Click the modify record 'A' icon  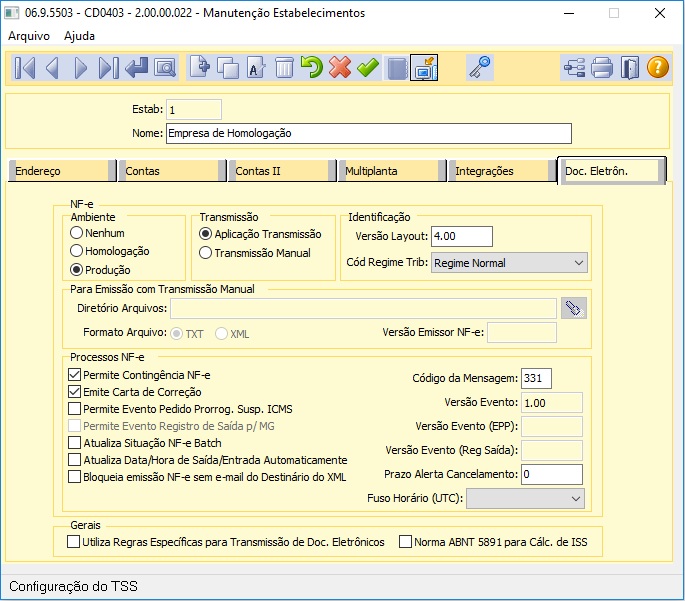coord(256,68)
